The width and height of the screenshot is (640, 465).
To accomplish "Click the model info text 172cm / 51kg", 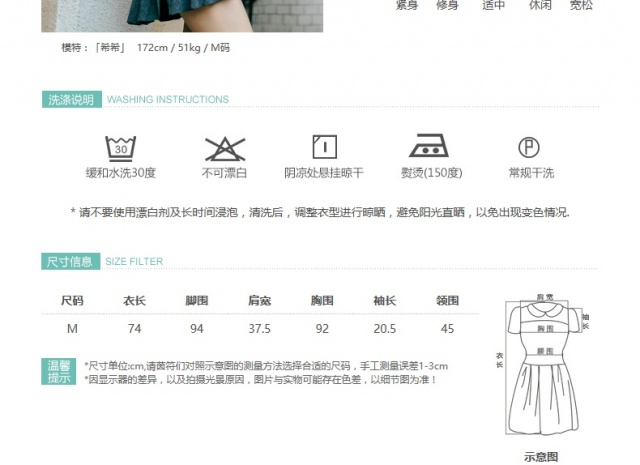I will [x=169, y=48].
